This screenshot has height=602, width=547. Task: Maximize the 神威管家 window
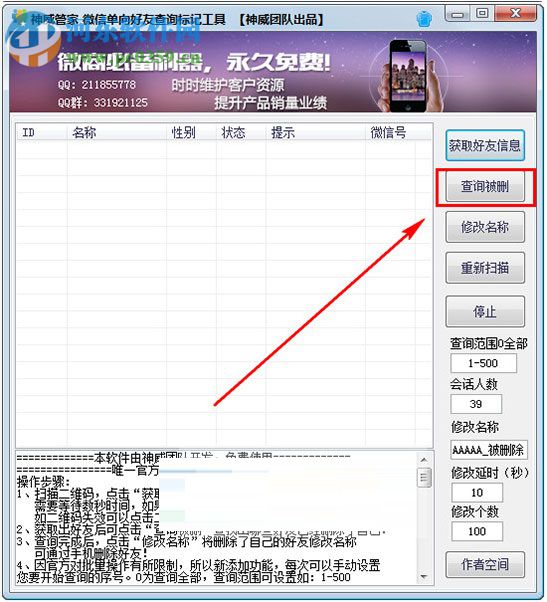click(x=482, y=14)
